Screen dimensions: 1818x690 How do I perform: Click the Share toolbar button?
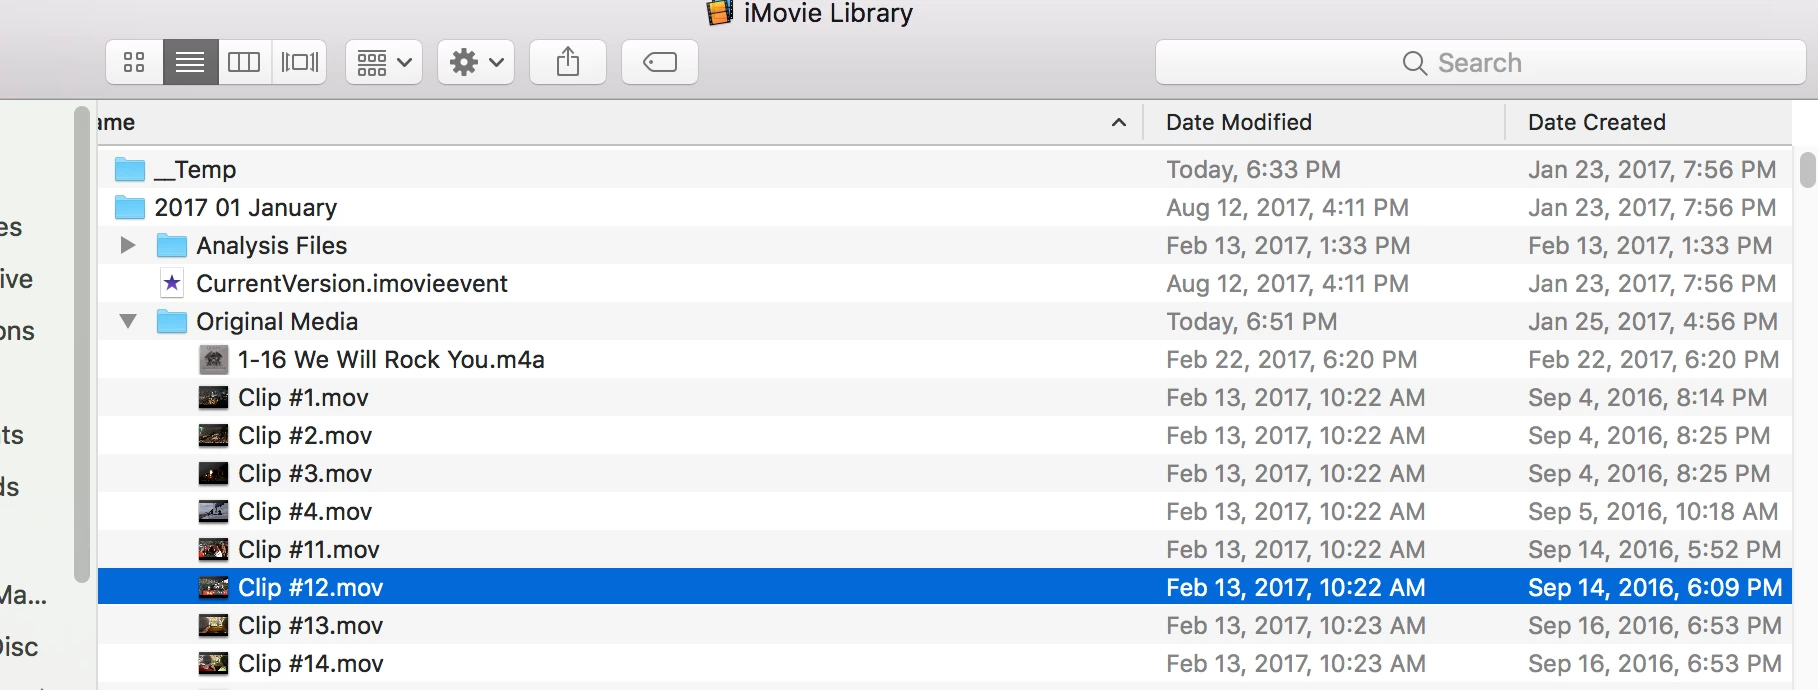(x=568, y=62)
